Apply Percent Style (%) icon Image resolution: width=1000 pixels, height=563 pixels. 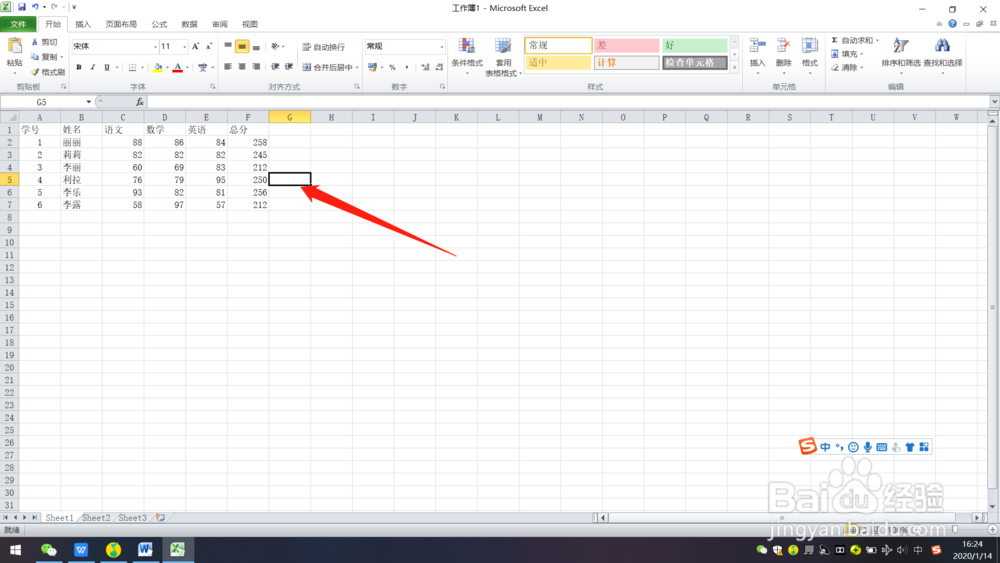(x=392, y=67)
